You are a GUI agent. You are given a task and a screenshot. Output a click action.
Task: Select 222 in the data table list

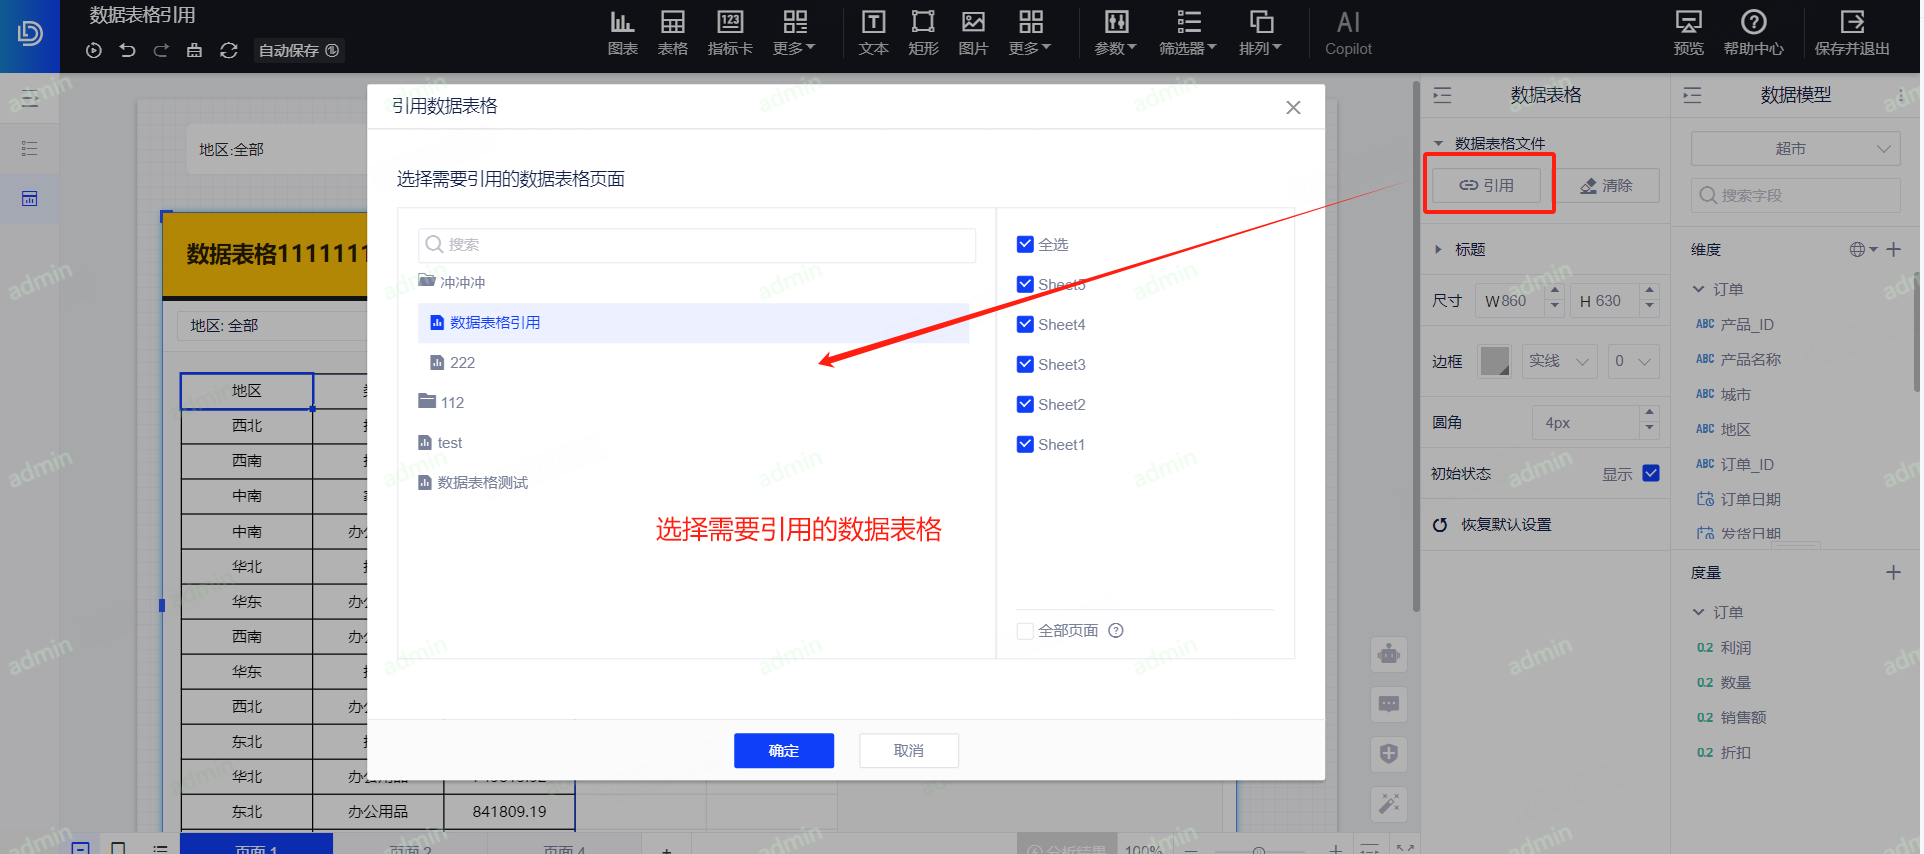[x=462, y=363]
